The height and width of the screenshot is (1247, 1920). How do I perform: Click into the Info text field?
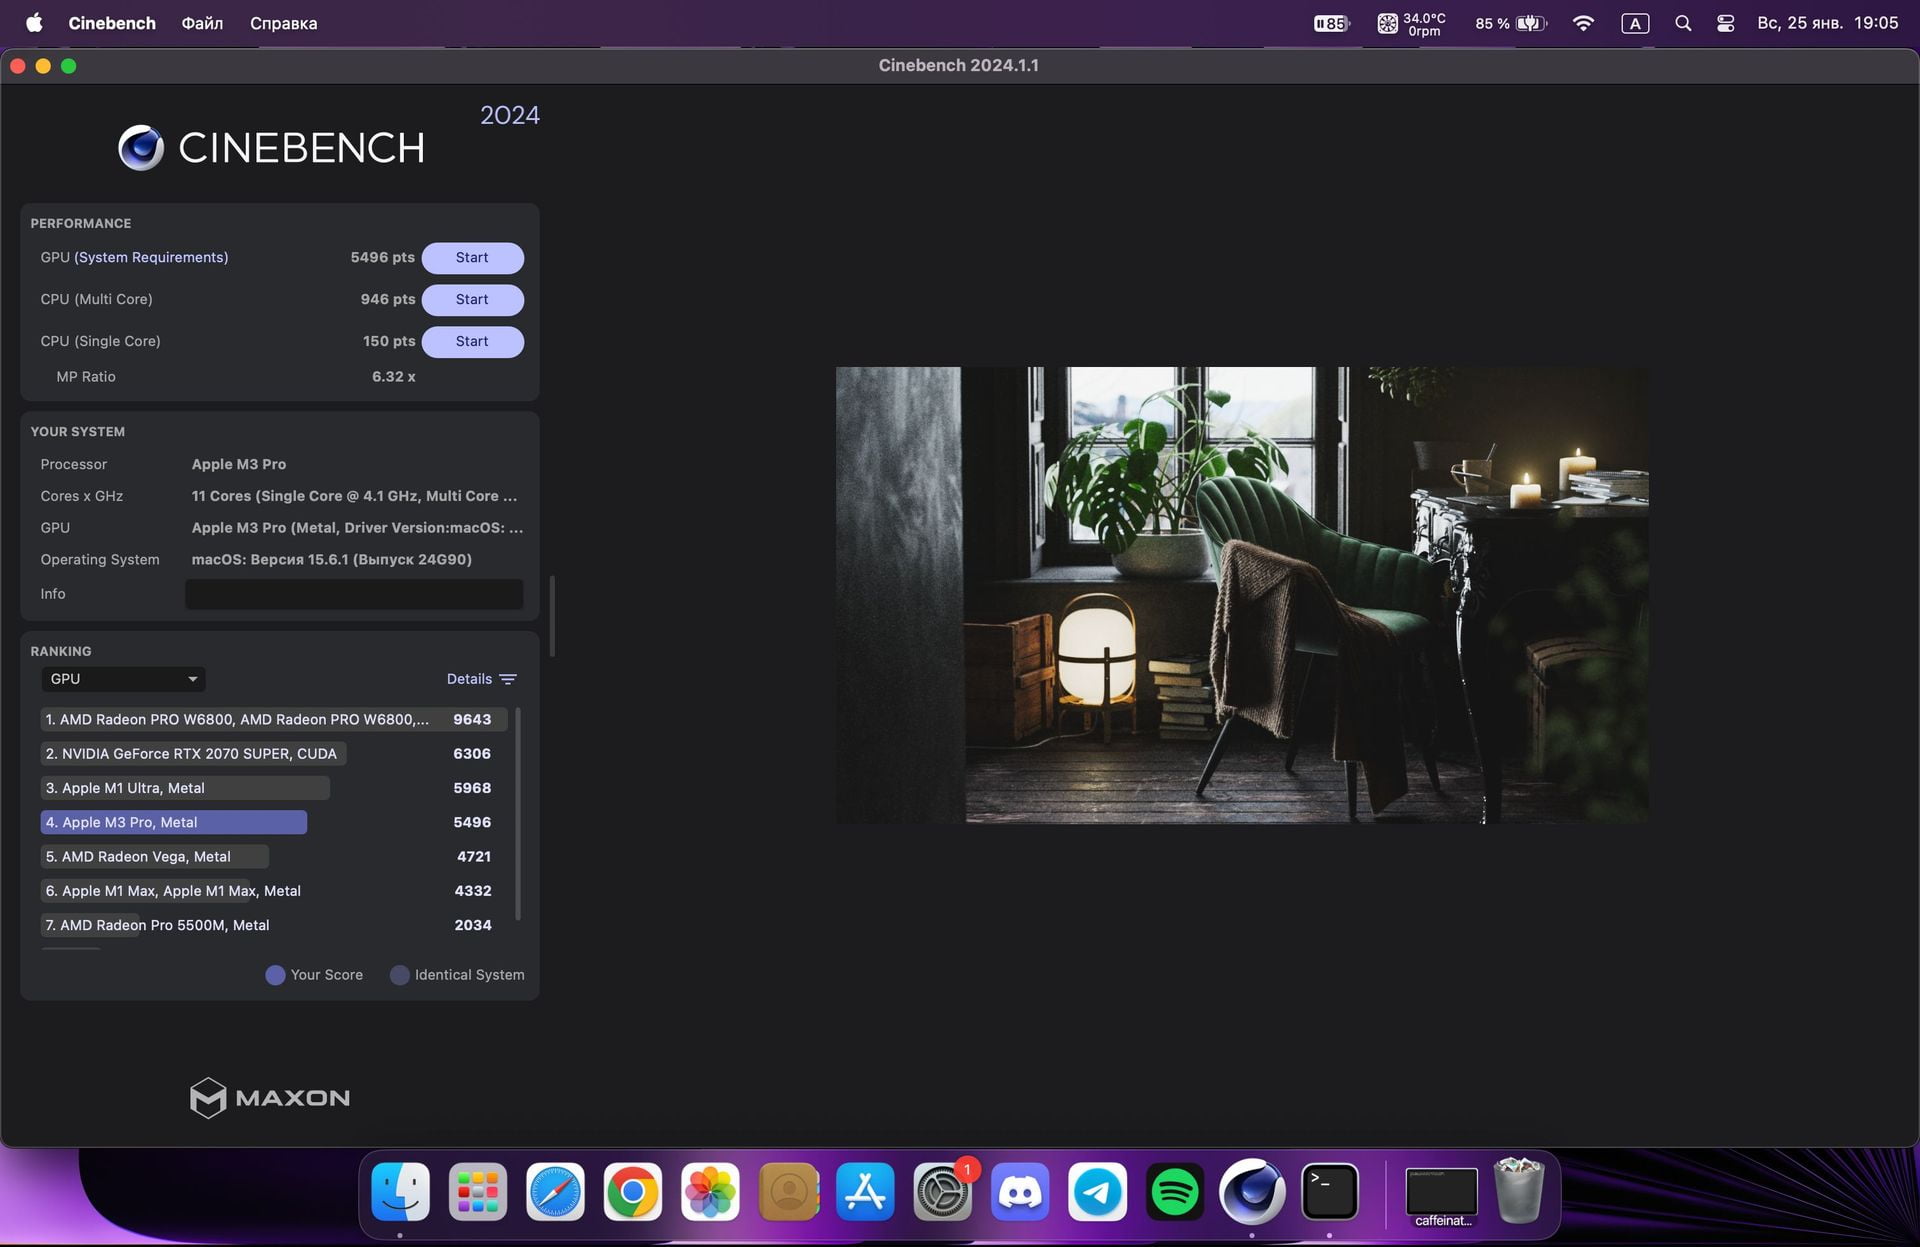pos(354,594)
